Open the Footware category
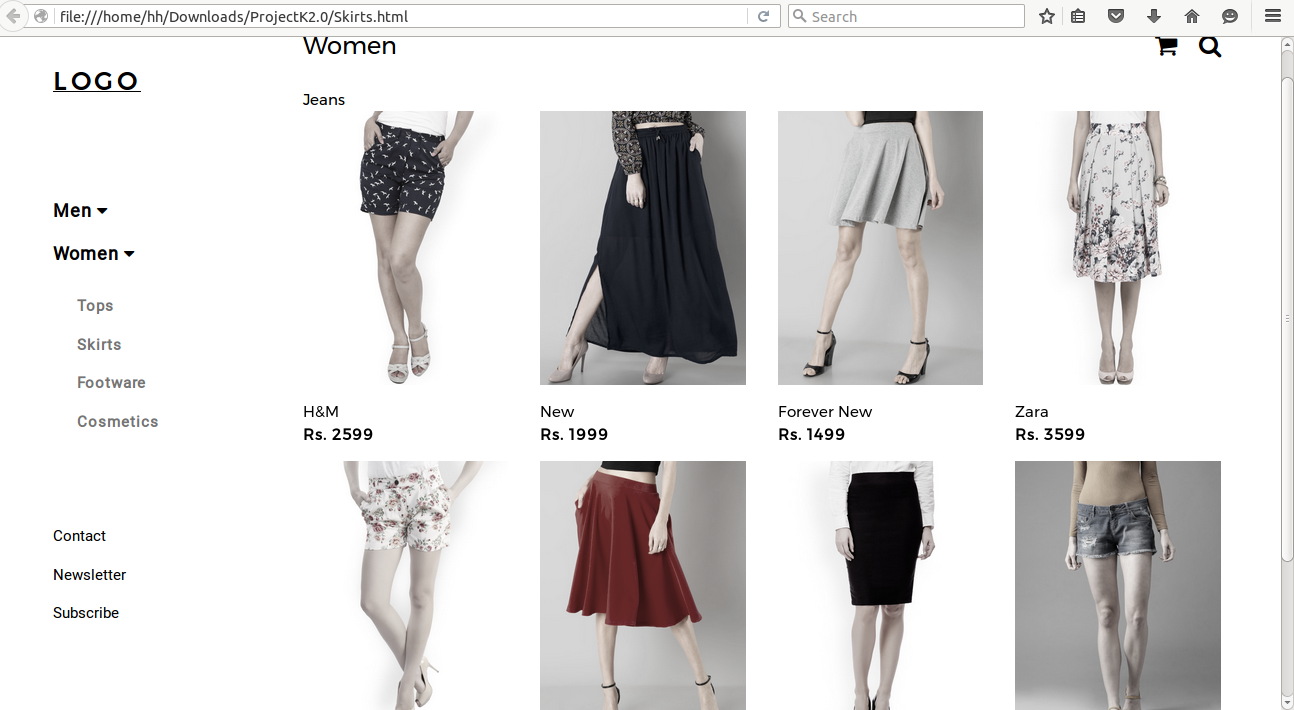The image size is (1294, 710). (111, 382)
